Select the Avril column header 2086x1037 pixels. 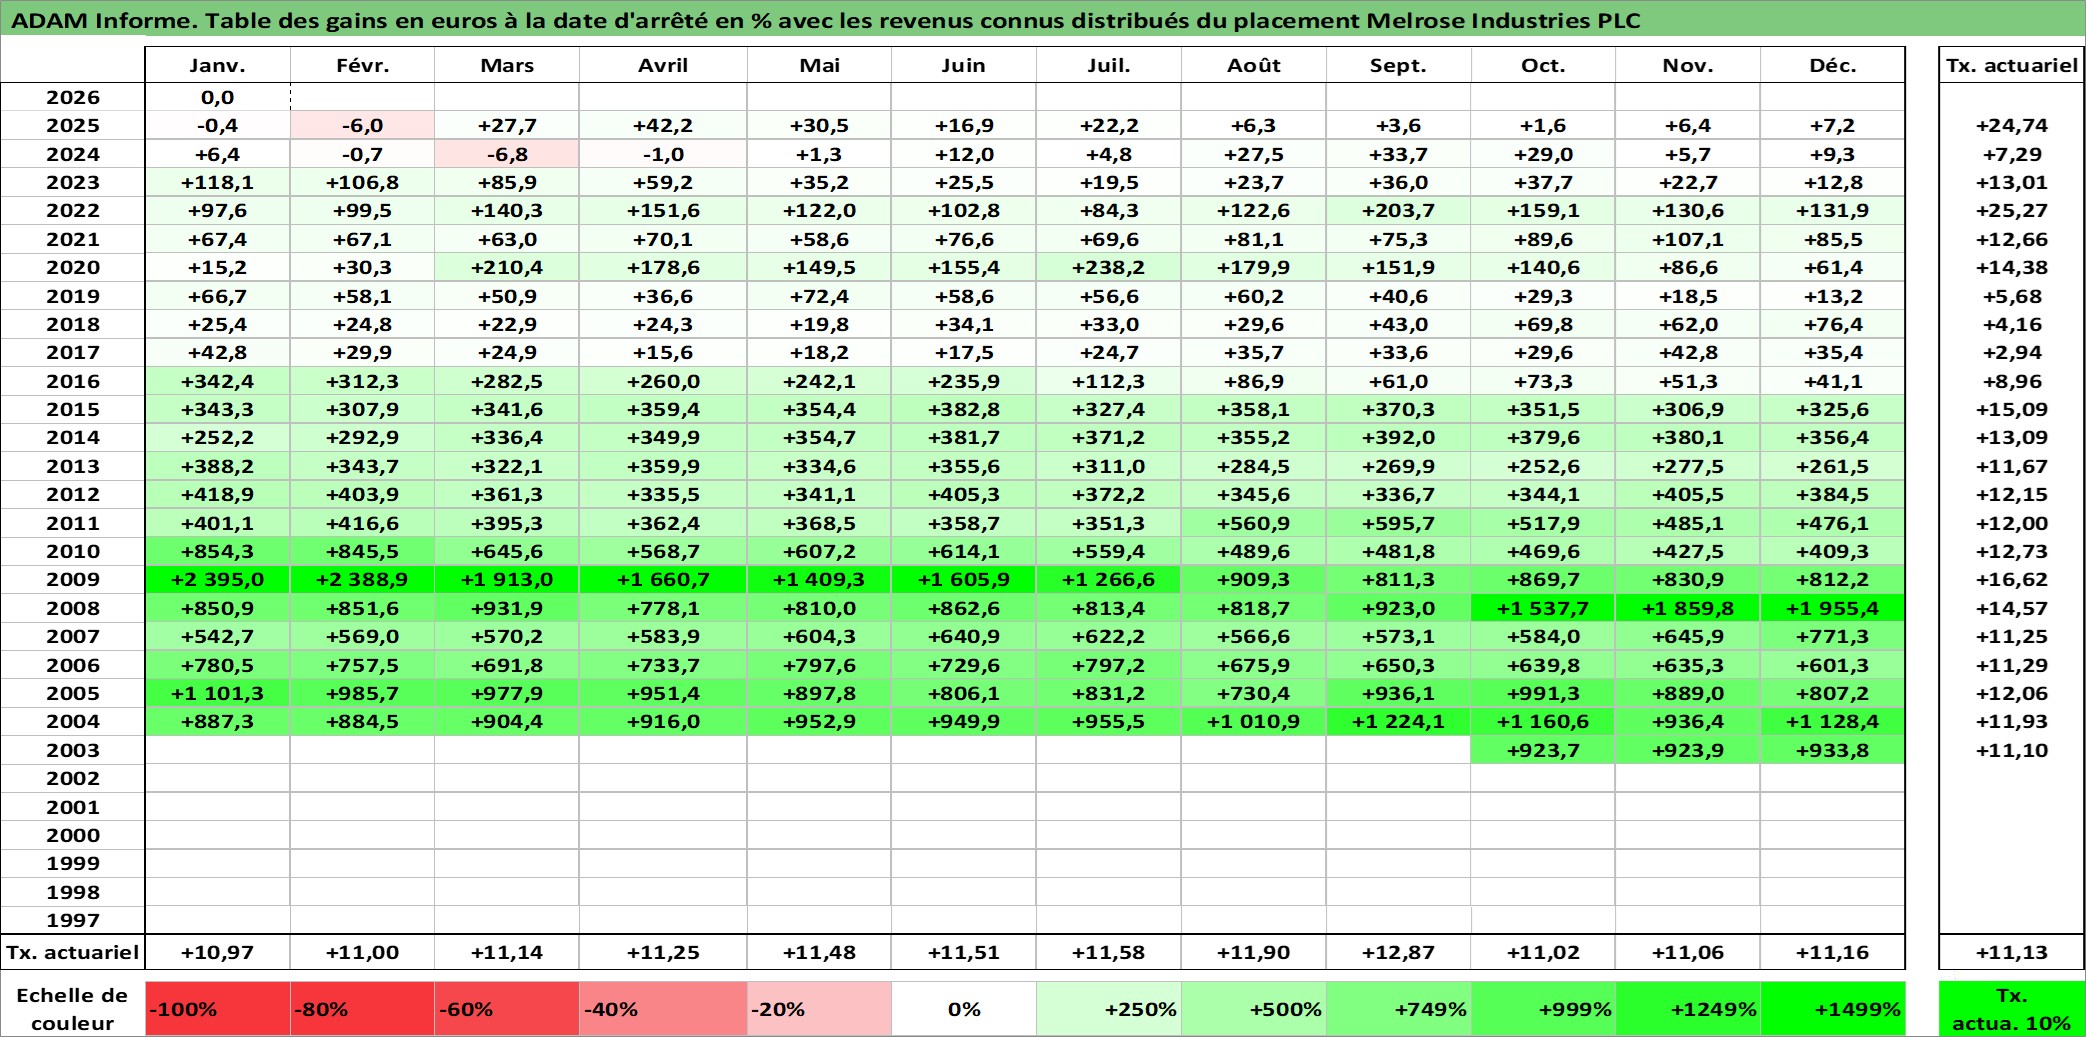663,65
